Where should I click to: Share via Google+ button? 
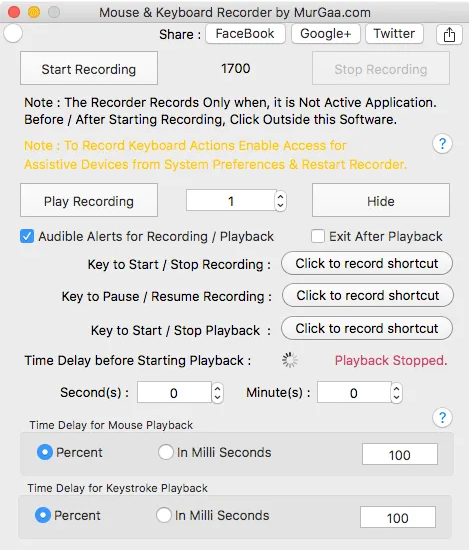click(326, 34)
